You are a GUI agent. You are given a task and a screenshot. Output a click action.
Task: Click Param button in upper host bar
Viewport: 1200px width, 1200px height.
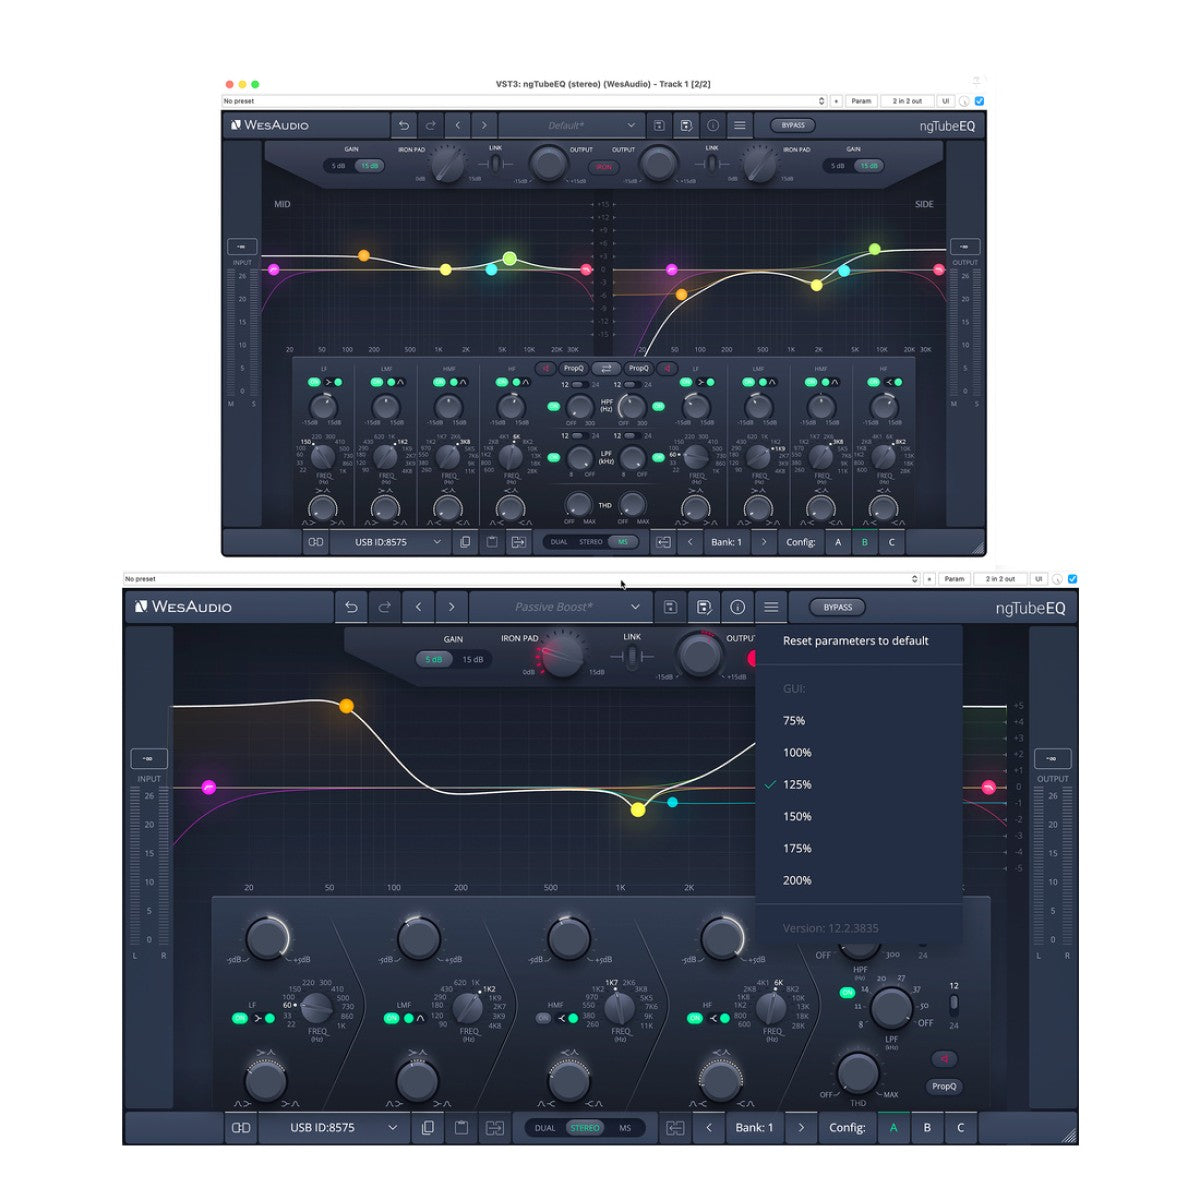point(861,101)
